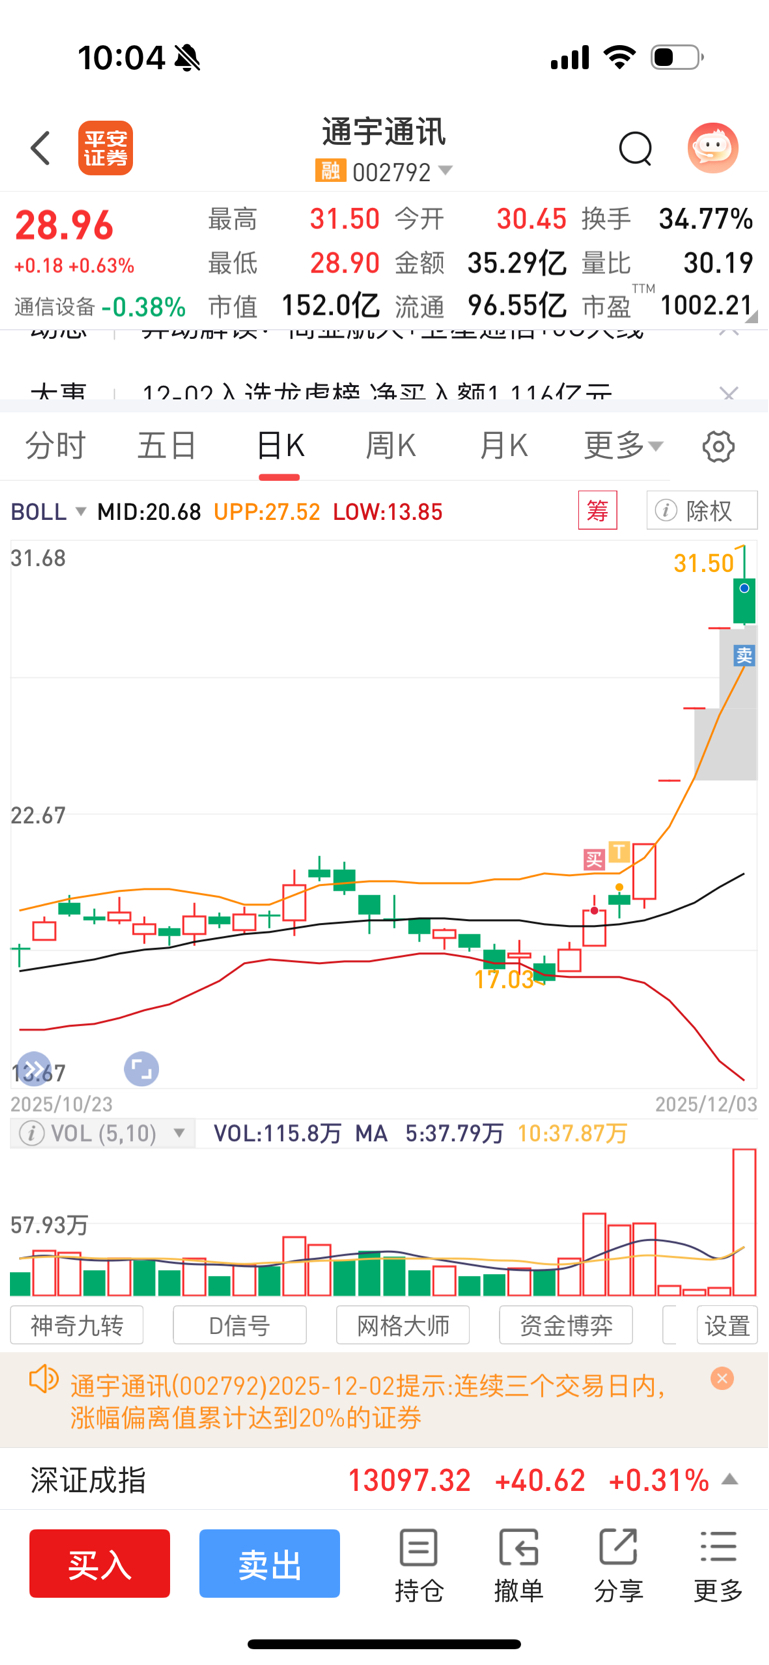Open the Ping An Securities logo
This screenshot has width=769, height=1665.
[105, 148]
